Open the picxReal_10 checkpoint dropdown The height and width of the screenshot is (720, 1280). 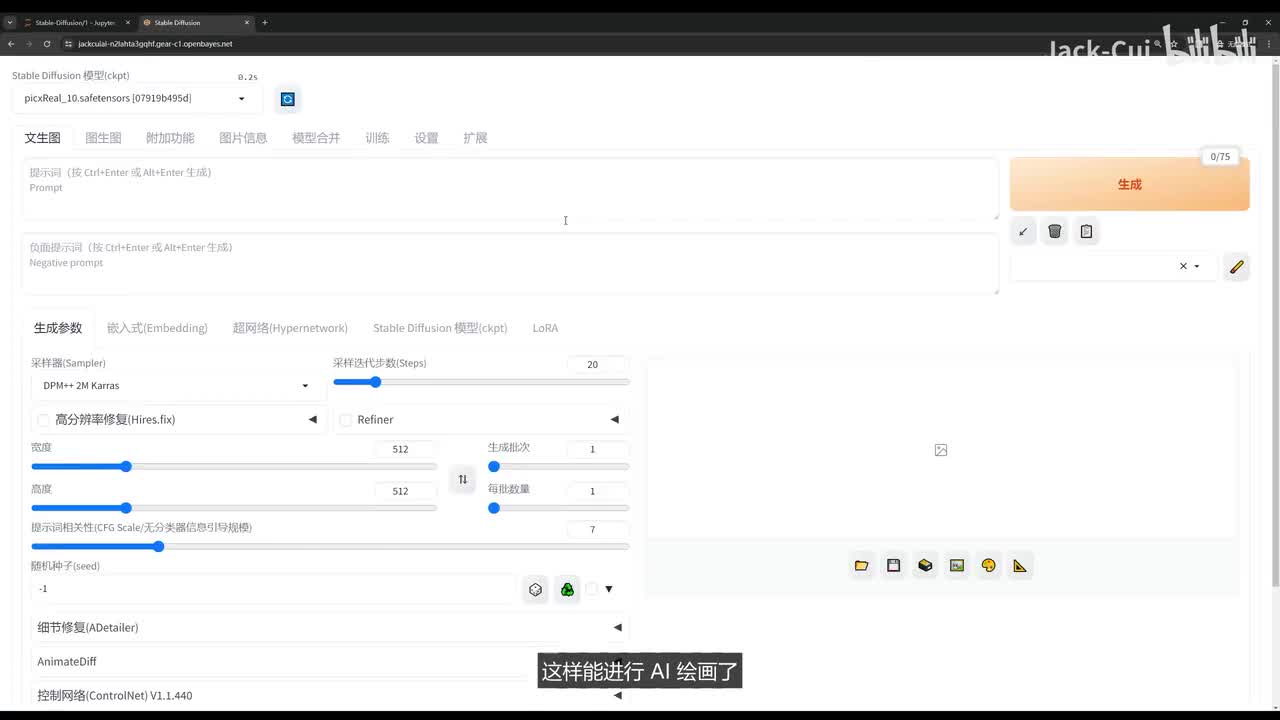point(135,98)
